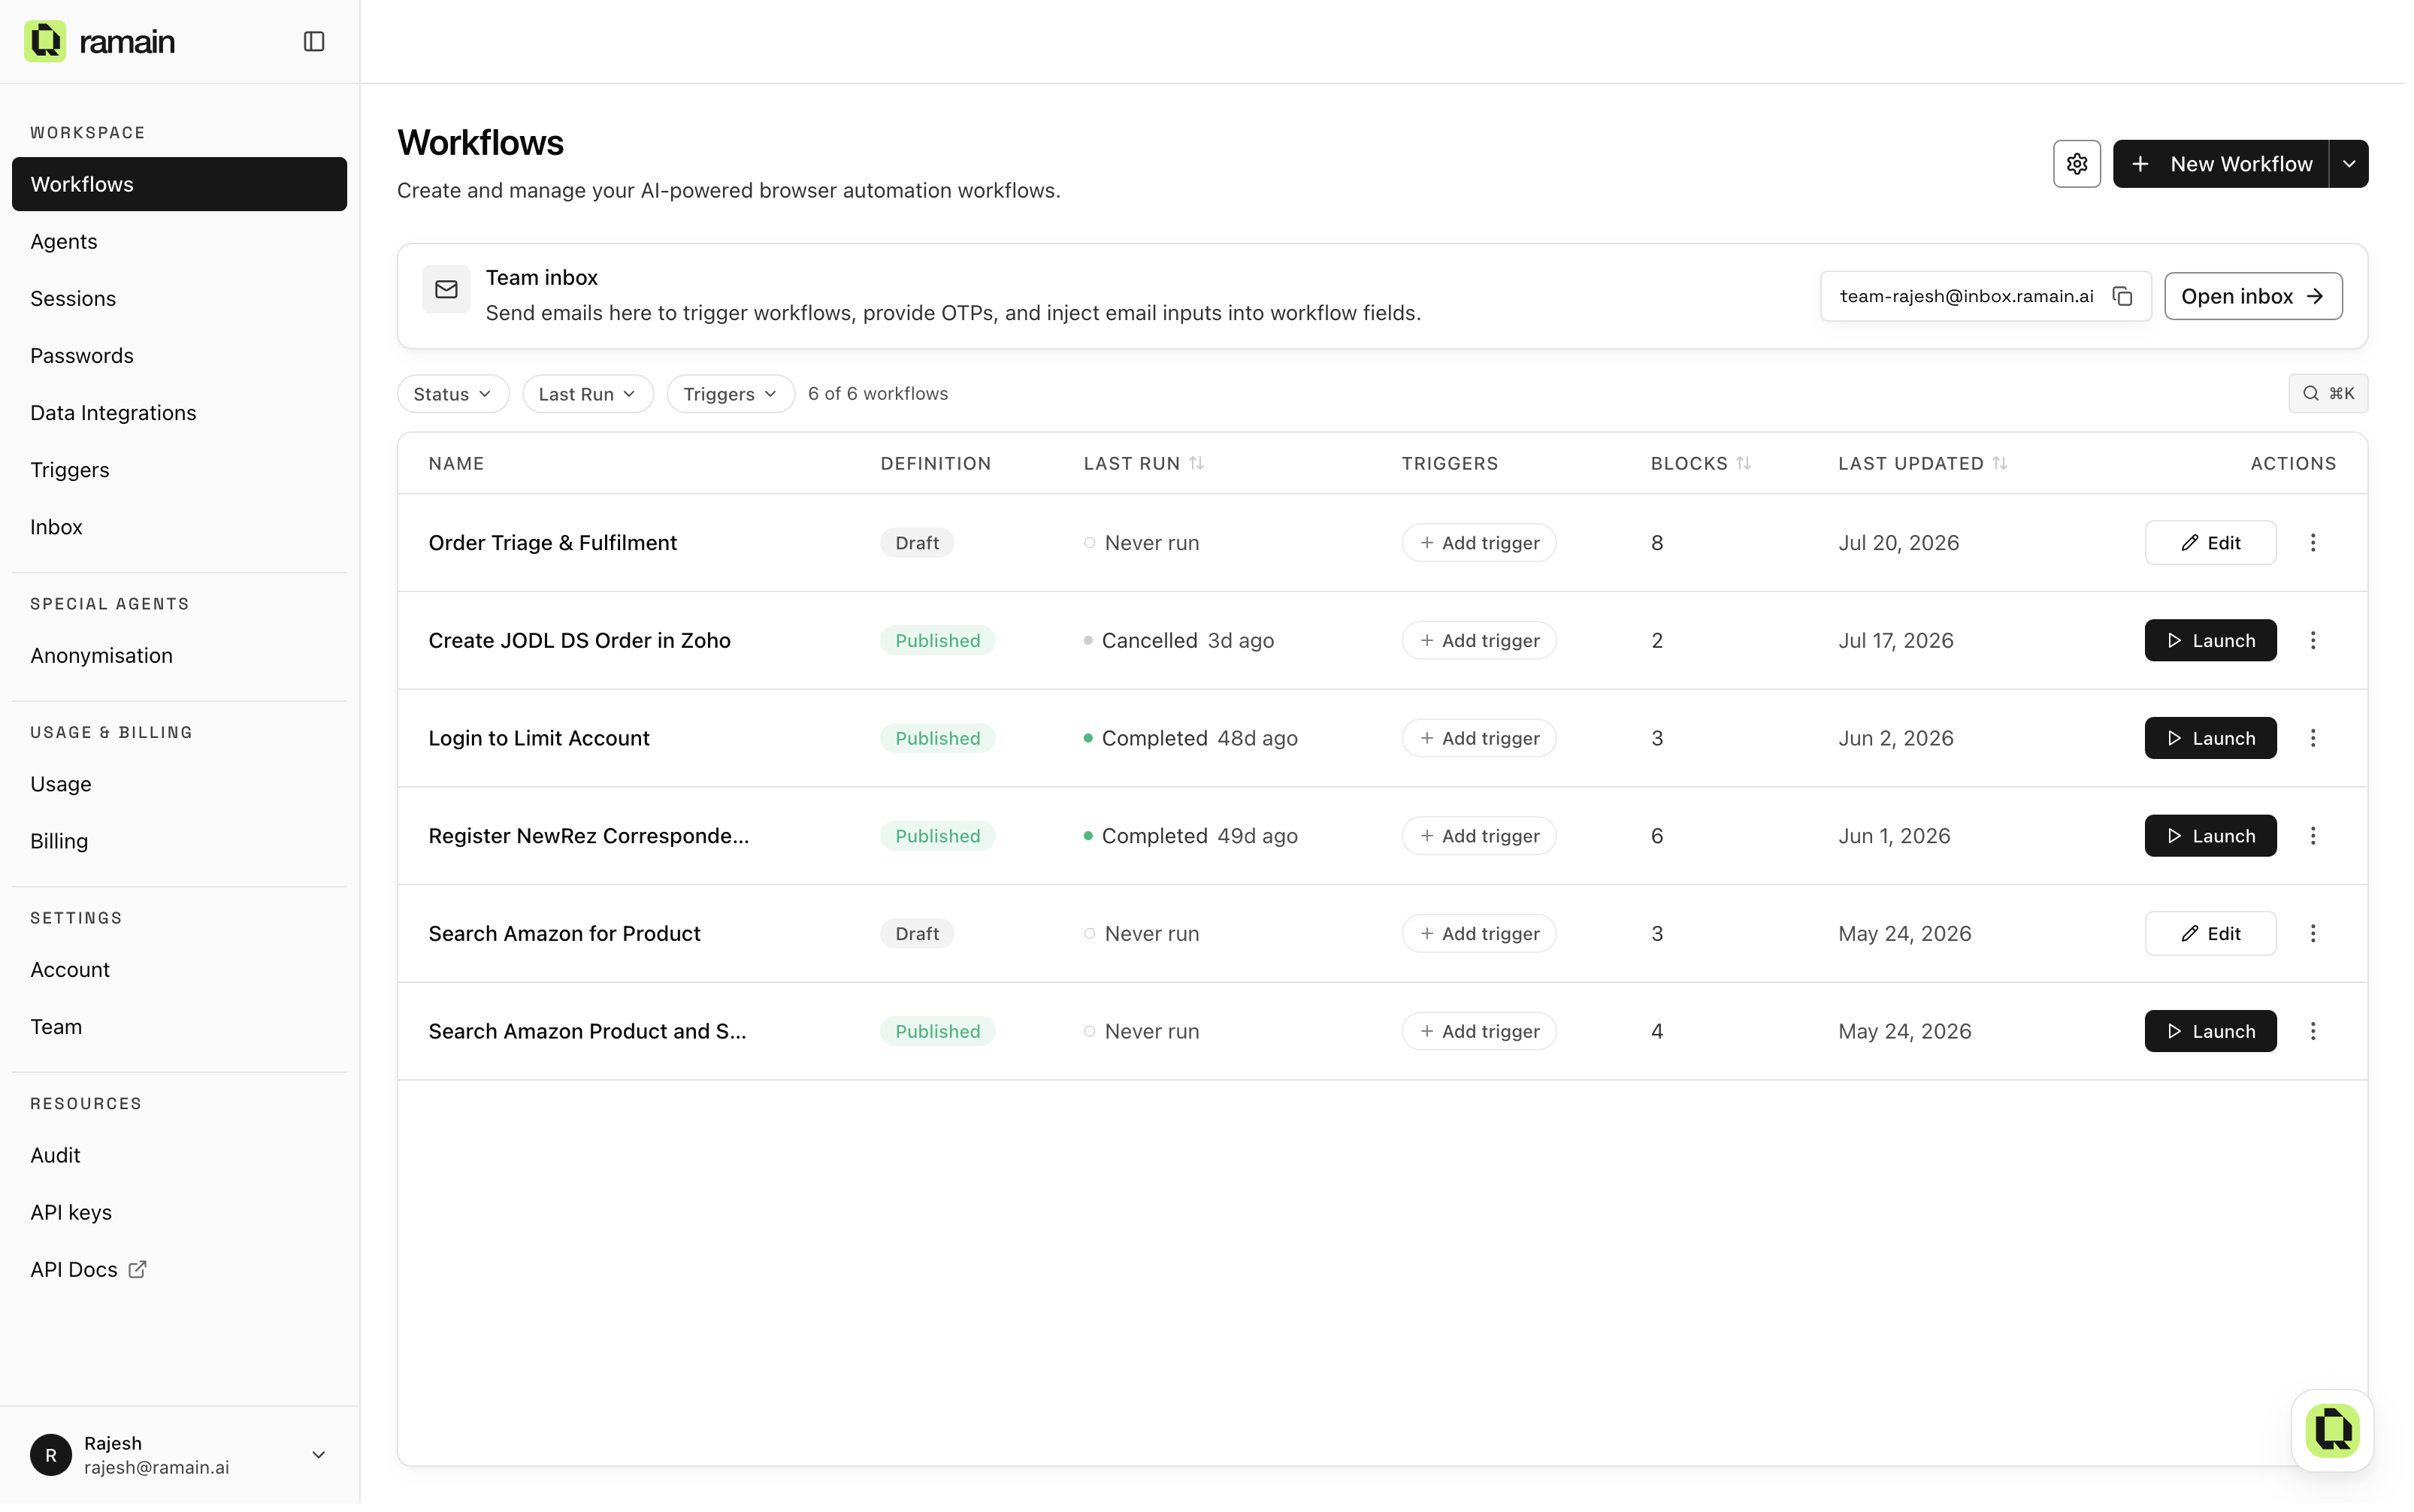Open the ramain assistant floating icon
Image resolution: width=2414 pixels, height=1512 pixels.
coord(2333,1431)
